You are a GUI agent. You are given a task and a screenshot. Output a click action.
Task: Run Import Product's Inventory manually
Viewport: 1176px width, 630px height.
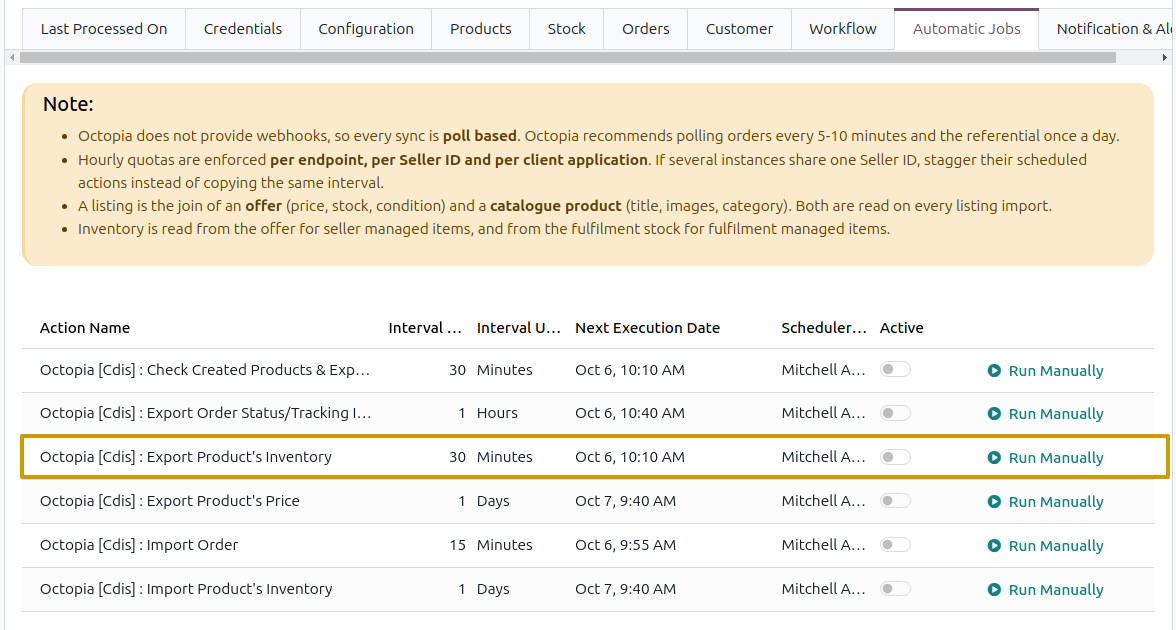(1046, 590)
